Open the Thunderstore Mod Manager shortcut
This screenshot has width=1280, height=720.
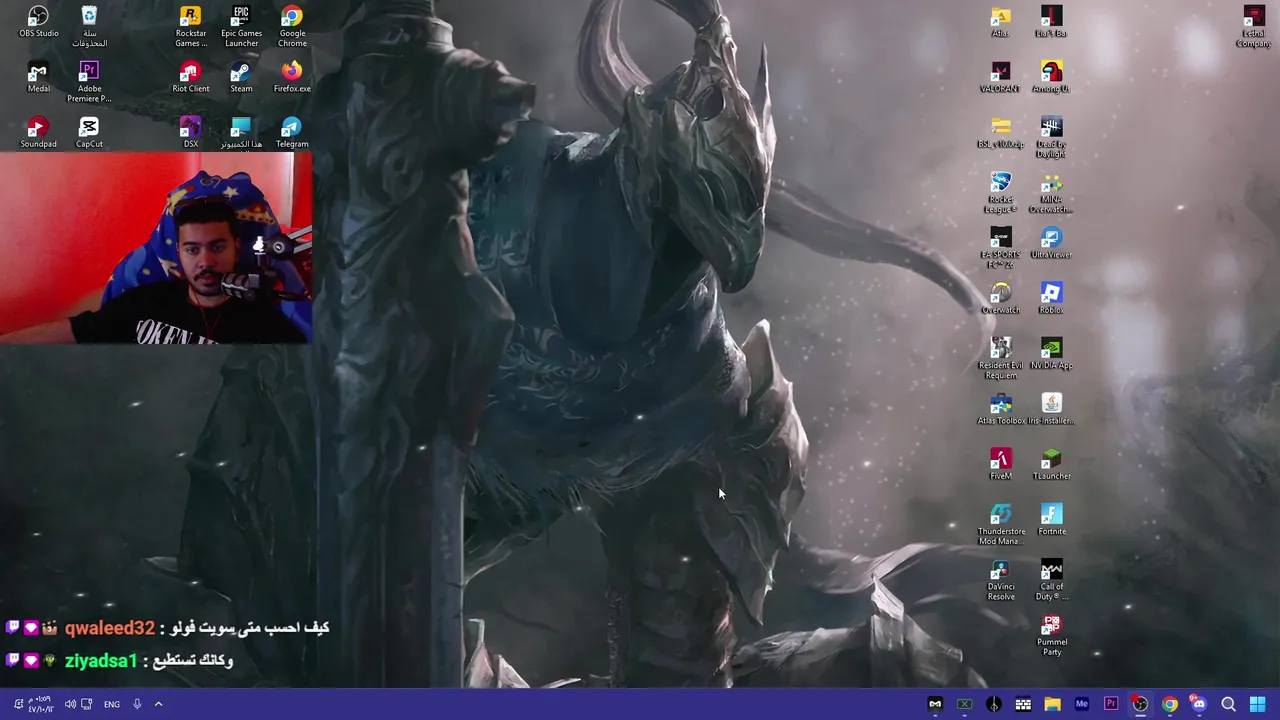1000,523
